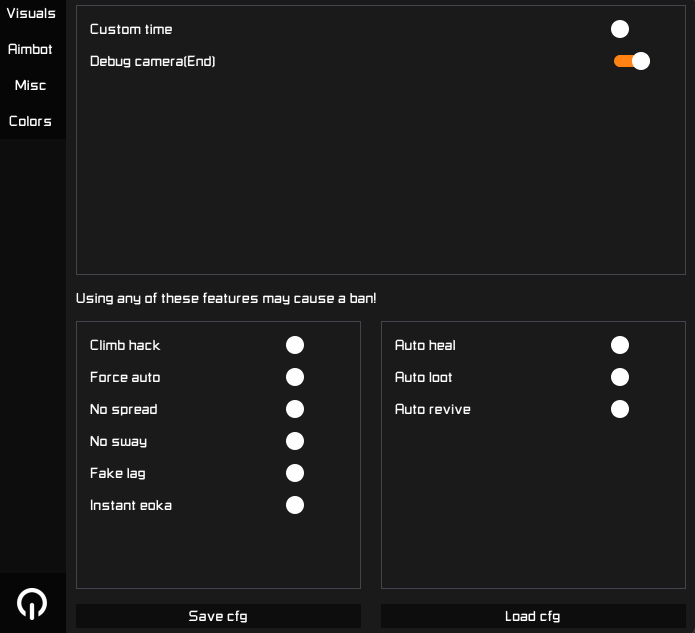Enable the Custom time toggle

621,29
